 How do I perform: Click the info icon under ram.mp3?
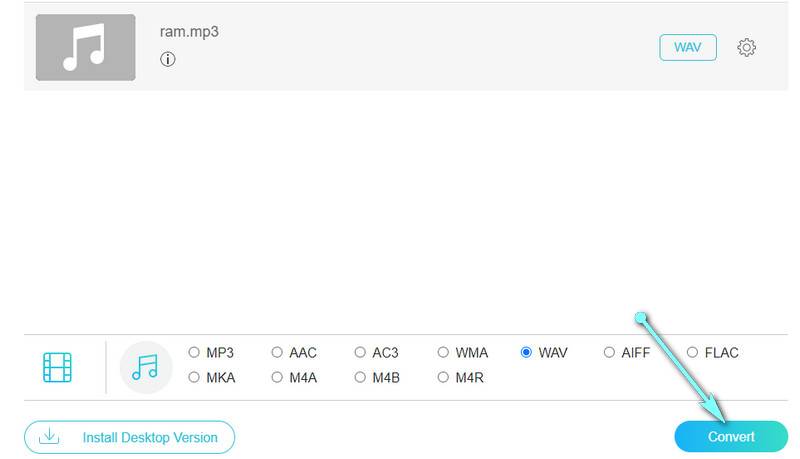pos(168,60)
